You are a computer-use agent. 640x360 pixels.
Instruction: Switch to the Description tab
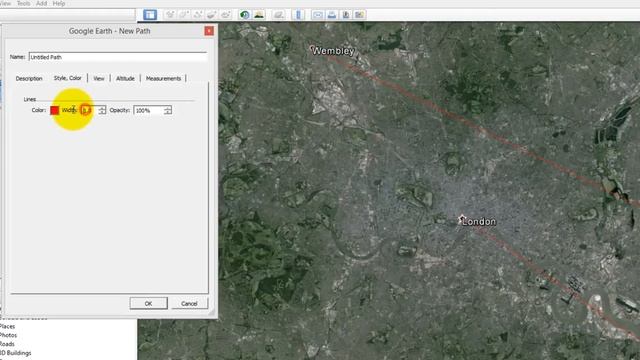point(29,78)
